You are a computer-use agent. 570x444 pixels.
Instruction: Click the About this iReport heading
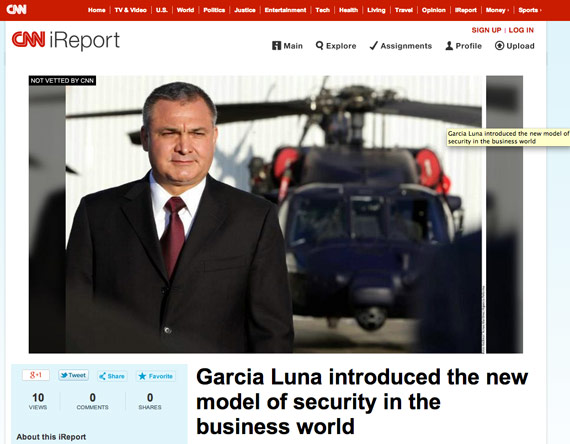(51, 437)
